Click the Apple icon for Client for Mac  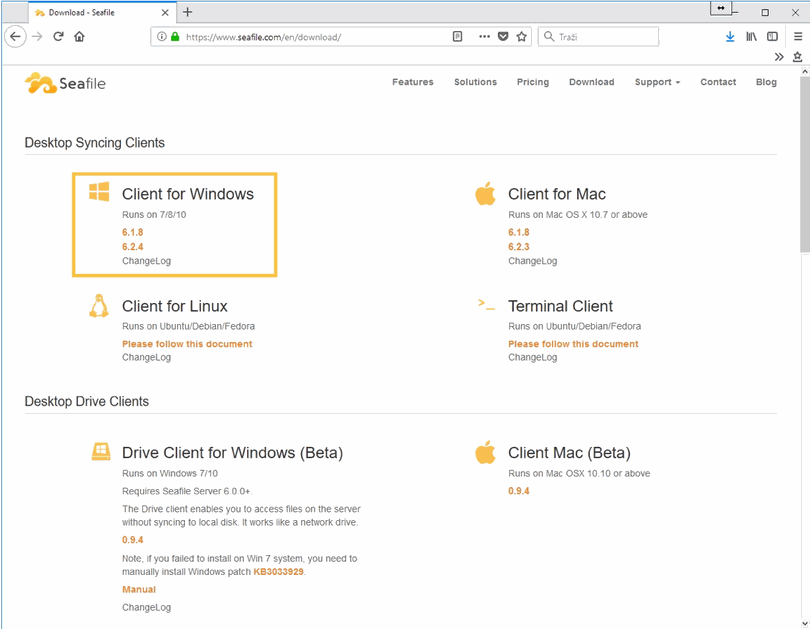click(x=485, y=194)
